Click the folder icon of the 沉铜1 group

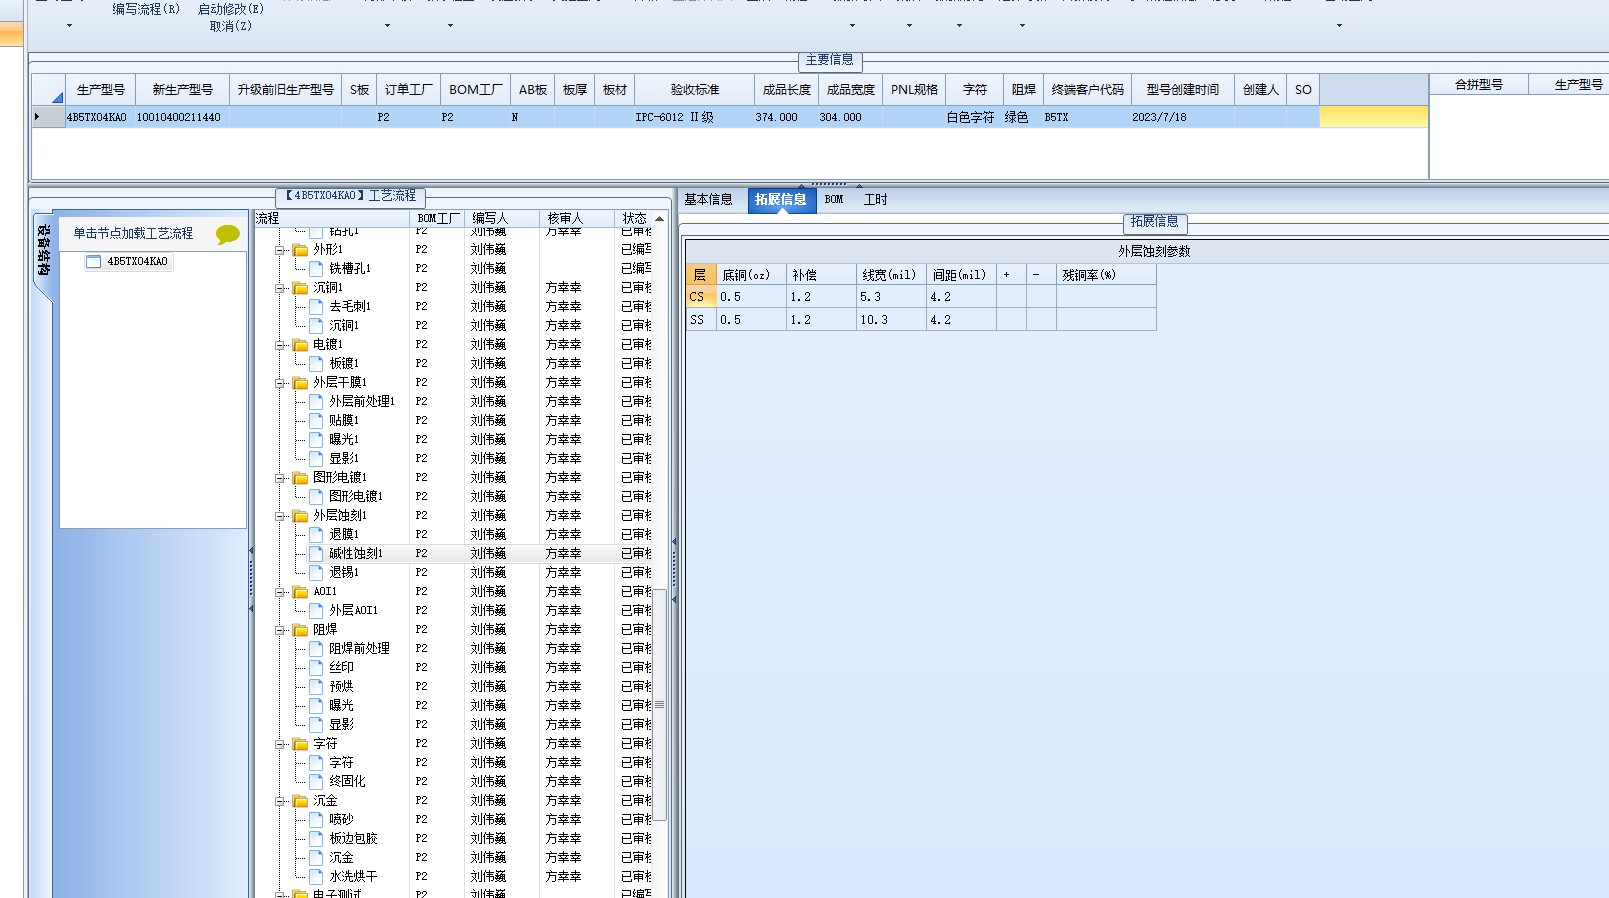tap(300, 288)
